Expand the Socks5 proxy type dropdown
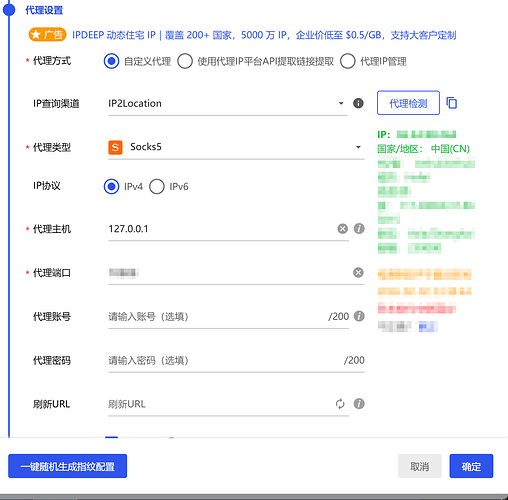Image resolution: width=508 pixels, height=500 pixels. pos(236,147)
